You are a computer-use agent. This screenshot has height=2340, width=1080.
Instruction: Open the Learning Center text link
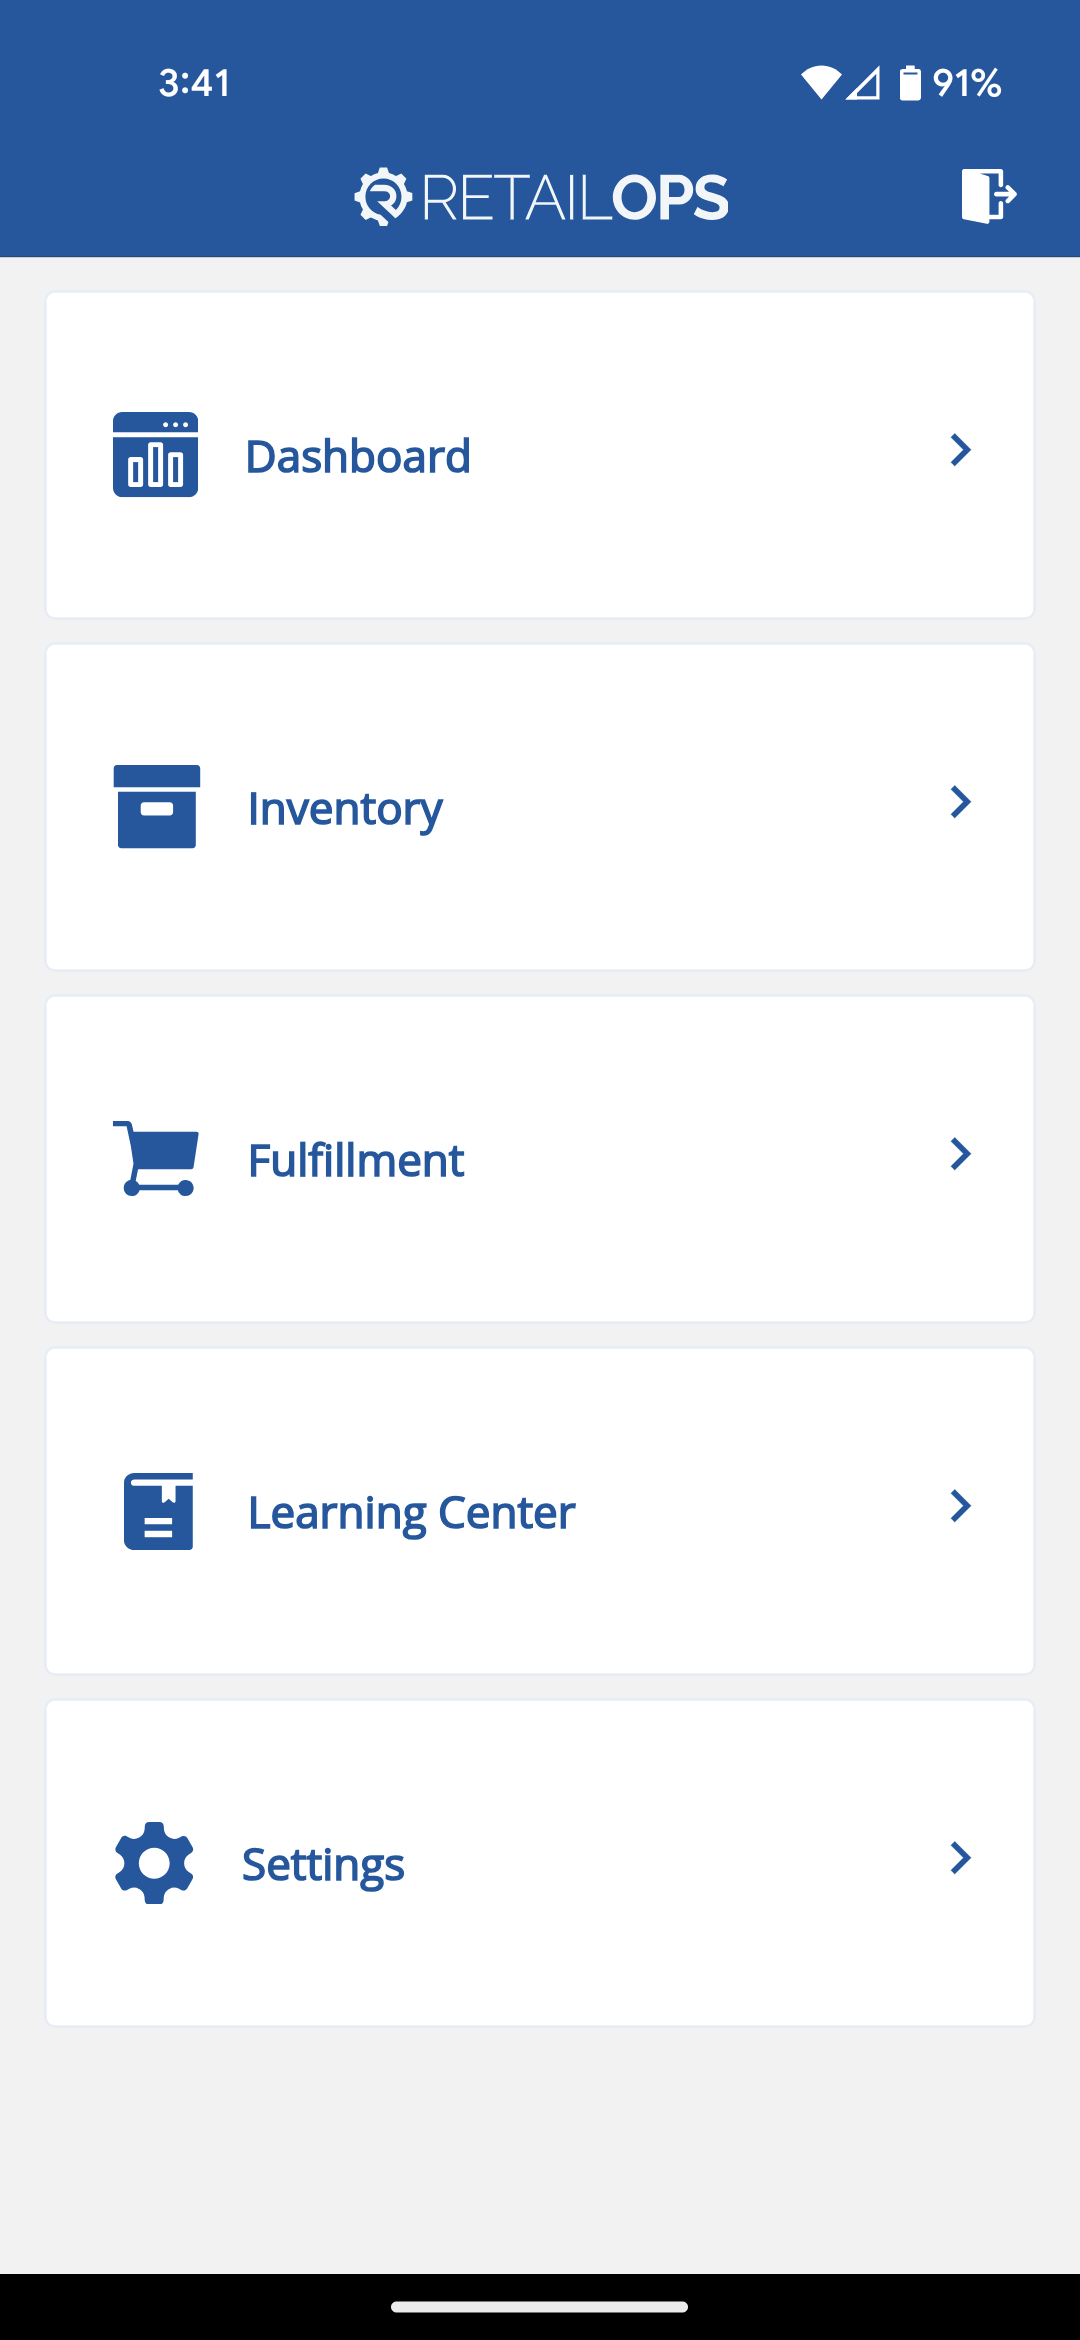(411, 1513)
